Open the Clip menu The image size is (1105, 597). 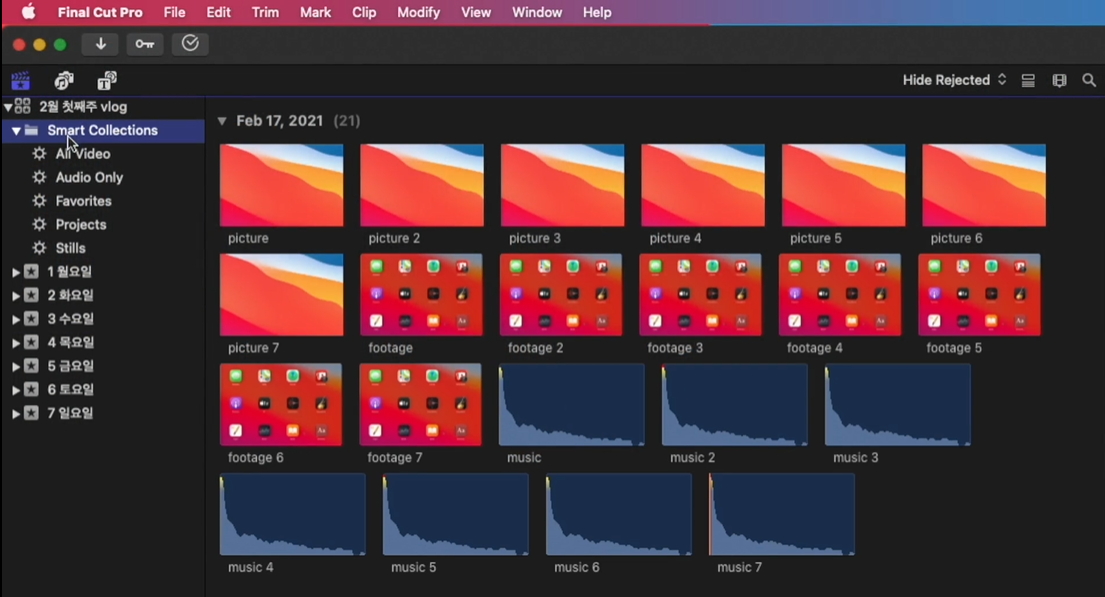364,12
